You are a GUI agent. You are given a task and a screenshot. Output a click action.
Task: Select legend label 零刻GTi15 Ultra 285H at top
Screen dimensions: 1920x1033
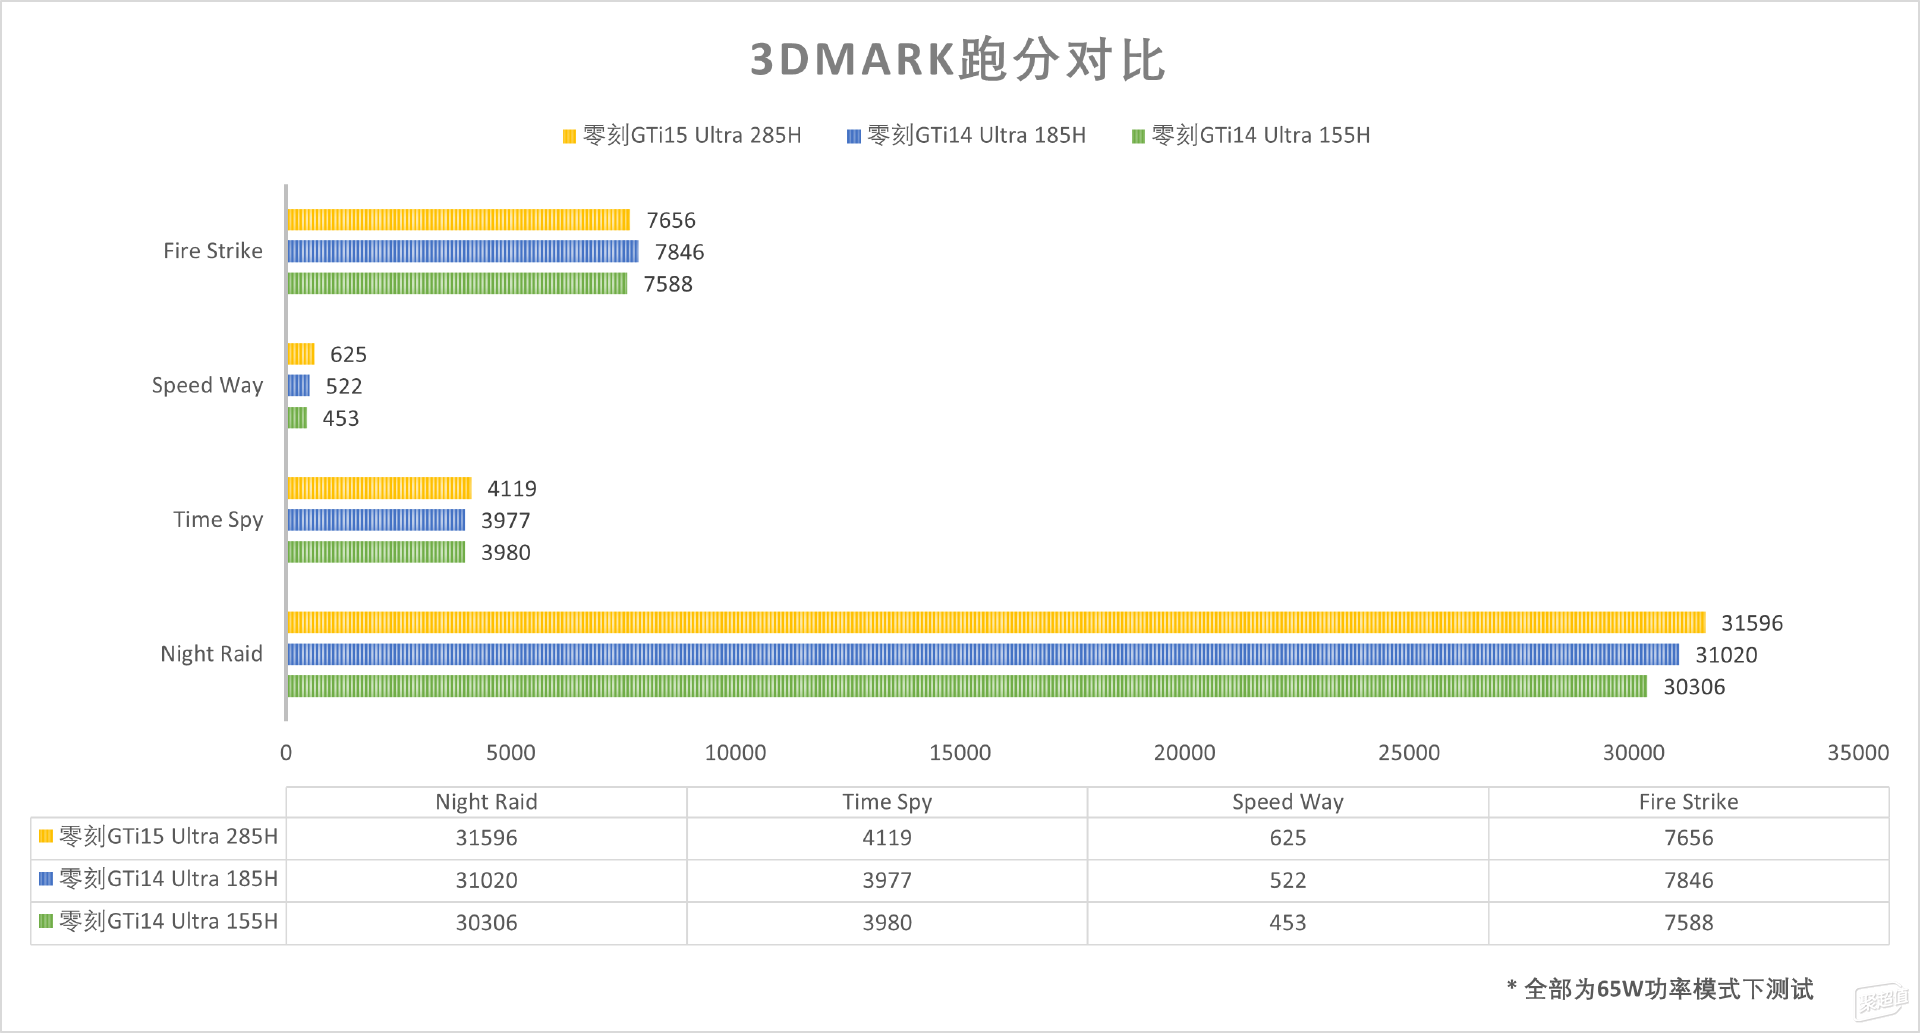(x=692, y=136)
